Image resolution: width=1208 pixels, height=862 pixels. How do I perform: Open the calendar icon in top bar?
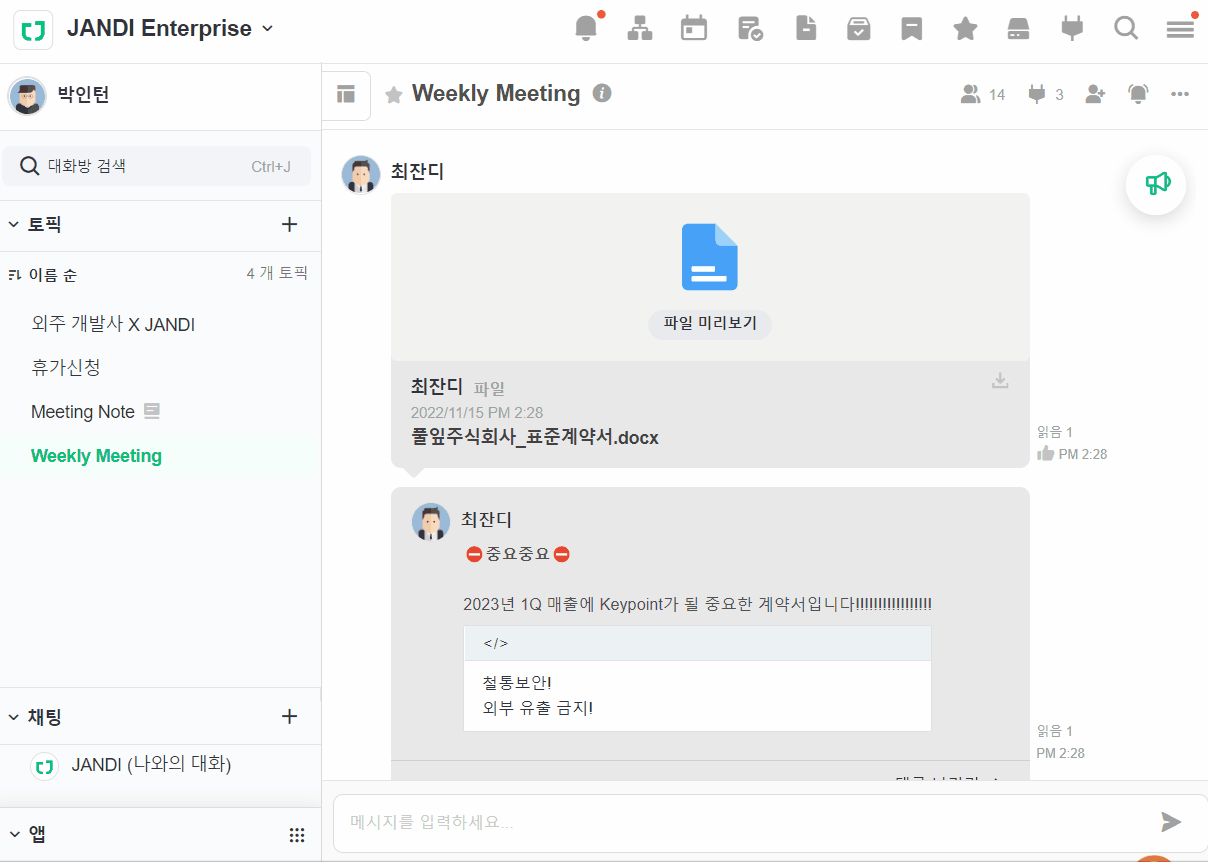pyautogui.click(x=694, y=29)
